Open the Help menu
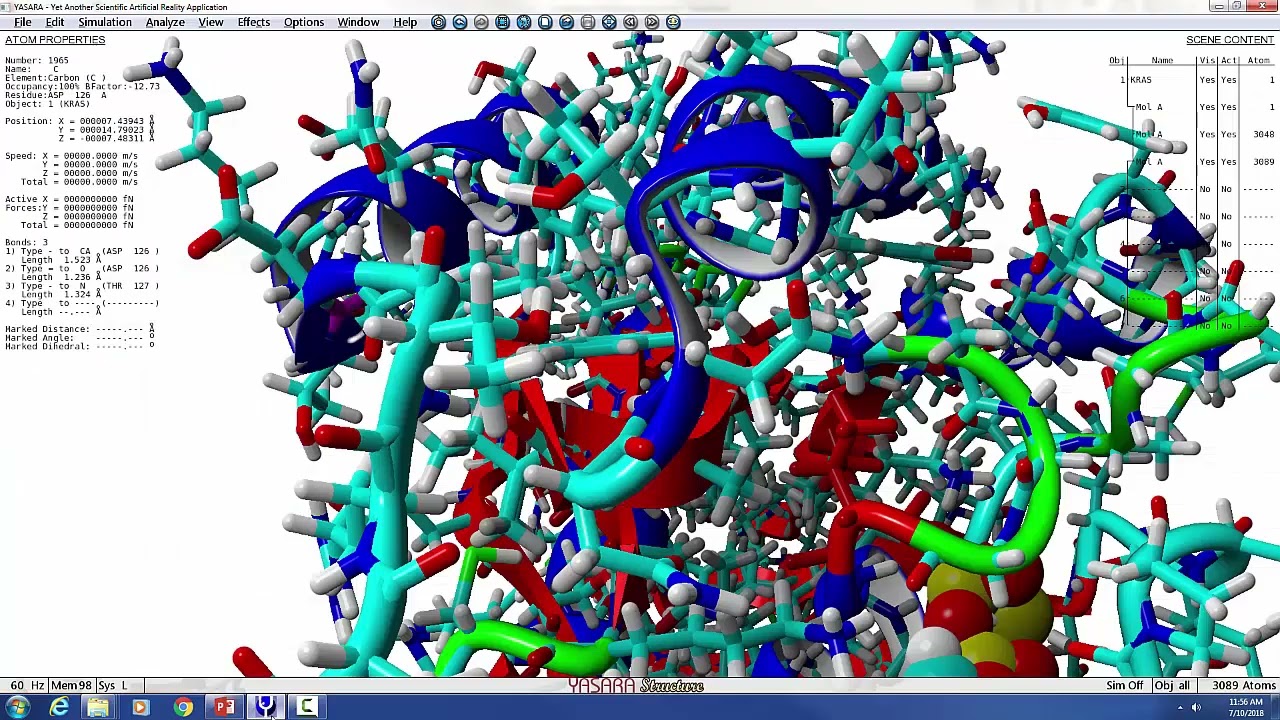Viewport: 1280px width, 720px height. [405, 22]
